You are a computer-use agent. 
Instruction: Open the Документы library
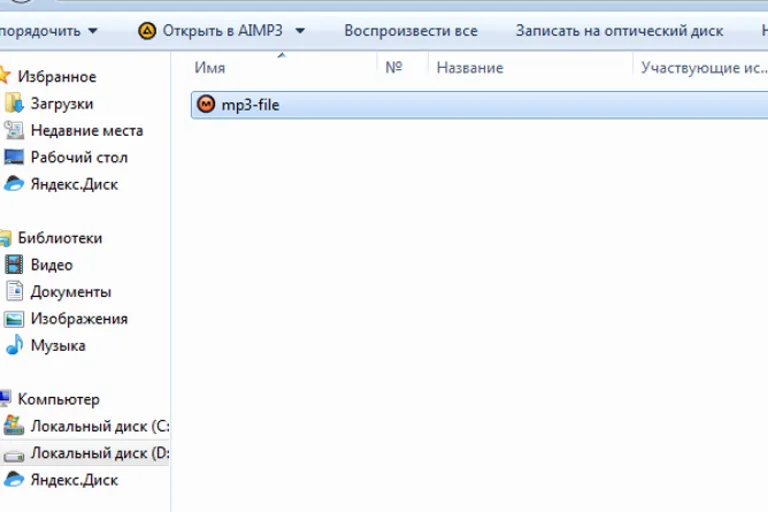(x=71, y=292)
